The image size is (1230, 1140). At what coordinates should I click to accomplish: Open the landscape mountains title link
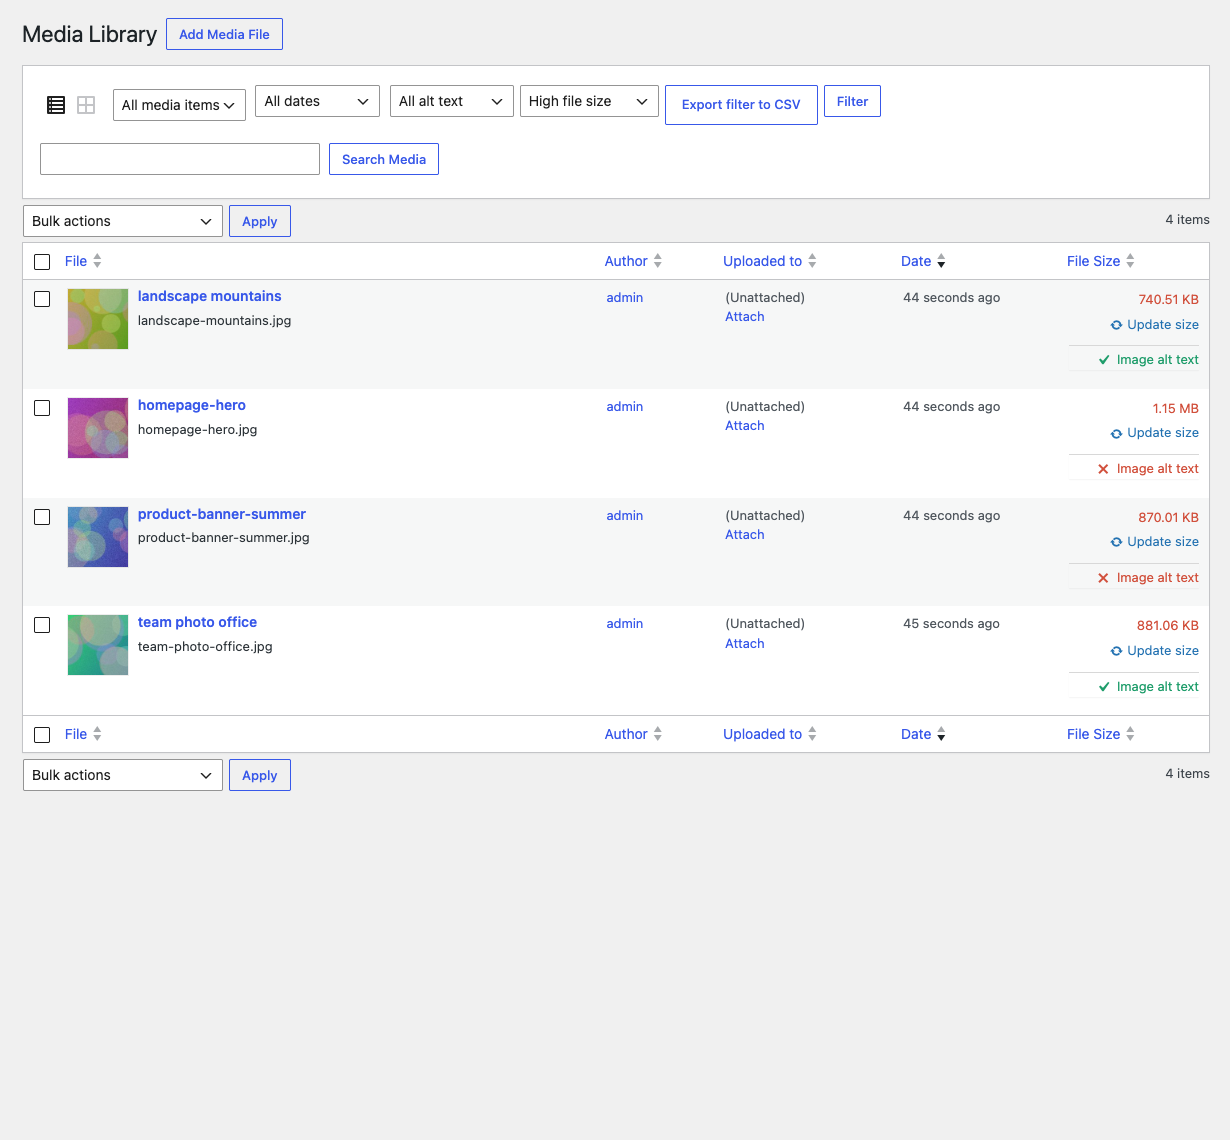[x=209, y=296]
